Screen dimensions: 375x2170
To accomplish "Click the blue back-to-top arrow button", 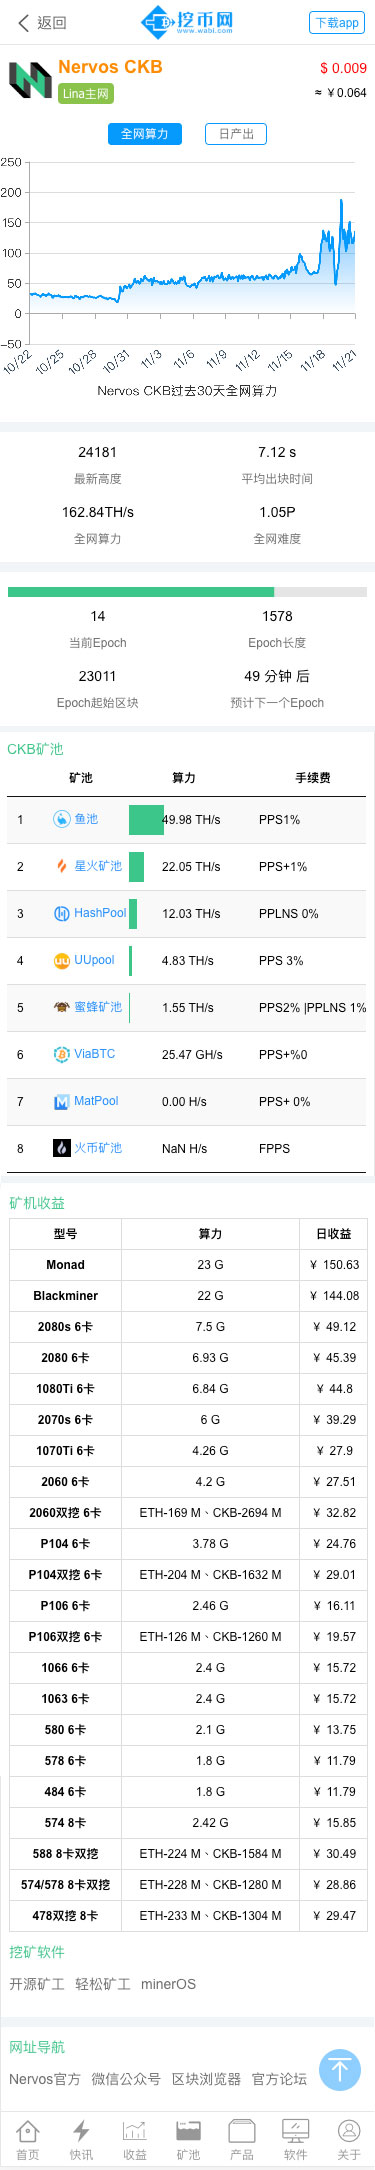I will [x=340, y=2068].
